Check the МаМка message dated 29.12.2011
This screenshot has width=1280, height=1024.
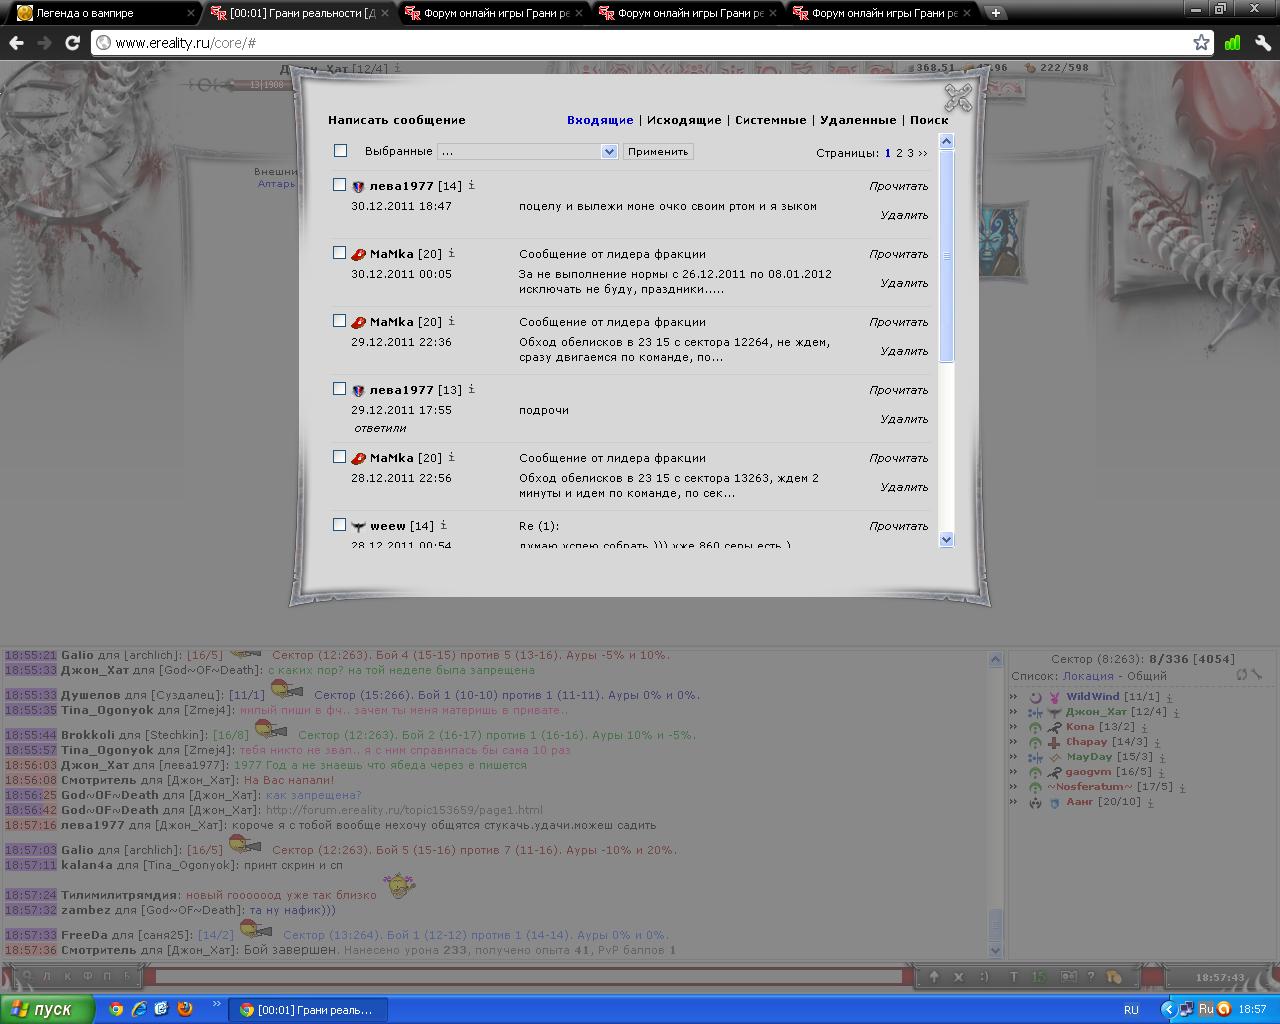tap(339, 321)
